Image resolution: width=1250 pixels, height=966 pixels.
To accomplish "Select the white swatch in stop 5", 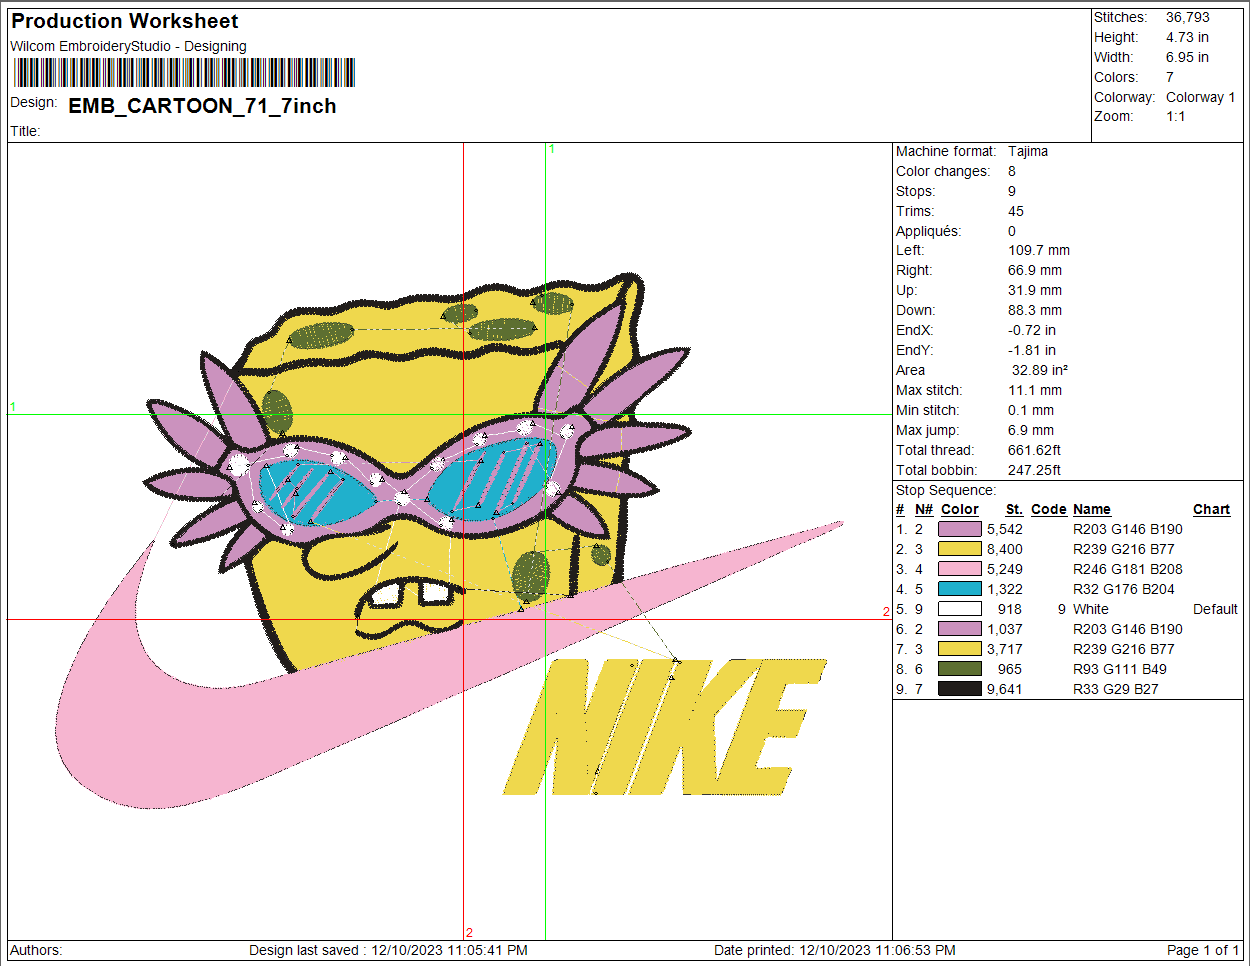I will [959, 609].
